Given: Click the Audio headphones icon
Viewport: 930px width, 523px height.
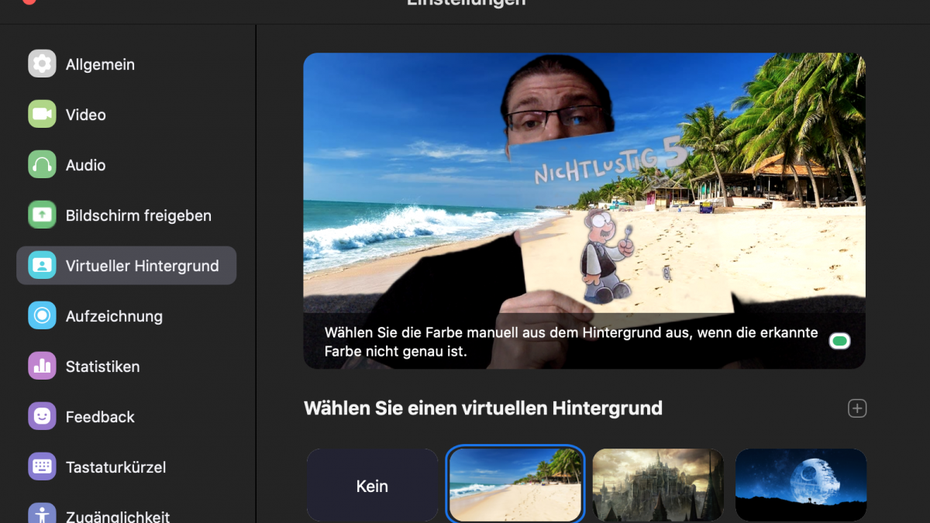Looking at the screenshot, I should coord(42,164).
